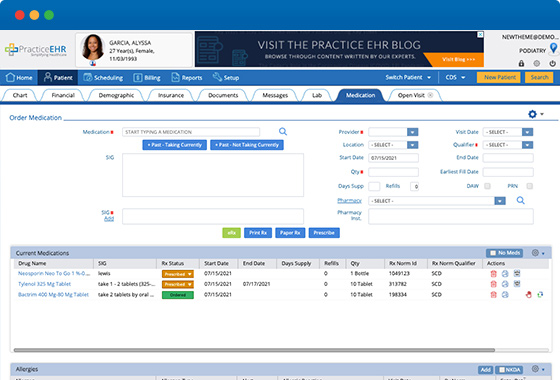Image resolution: width=560 pixels, height=380 pixels.
Task: Click the Past - Not Taking Currently button
Action: pyautogui.click(x=247, y=145)
